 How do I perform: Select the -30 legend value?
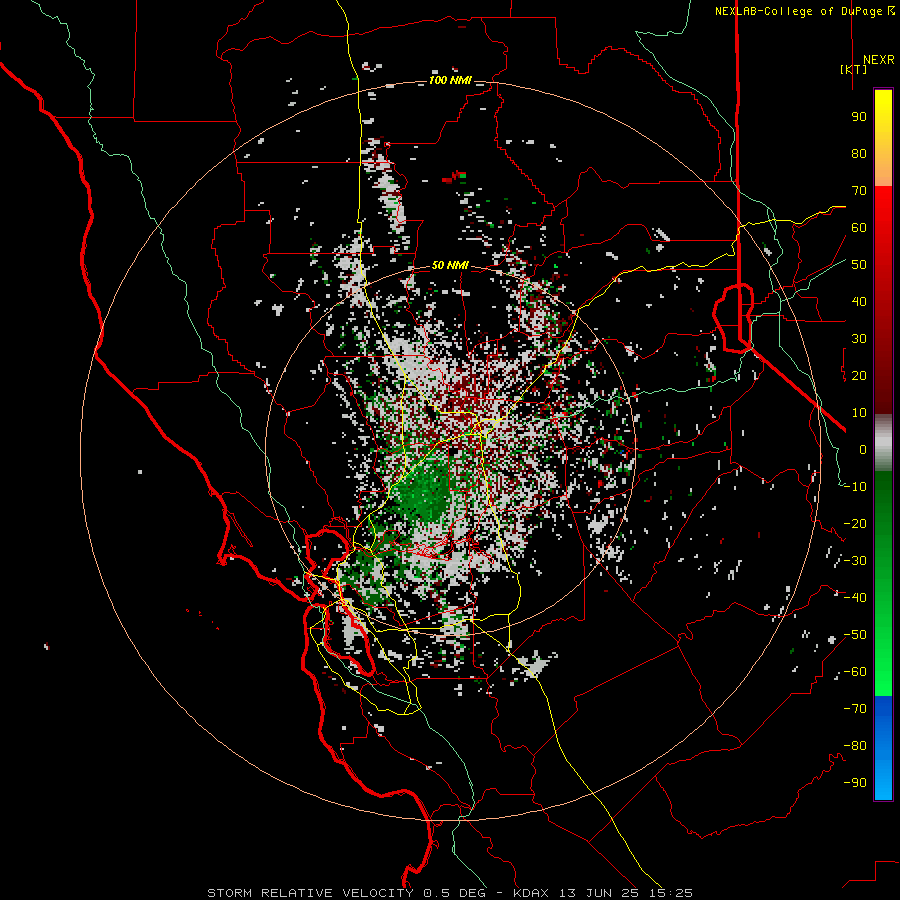click(x=855, y=561)
